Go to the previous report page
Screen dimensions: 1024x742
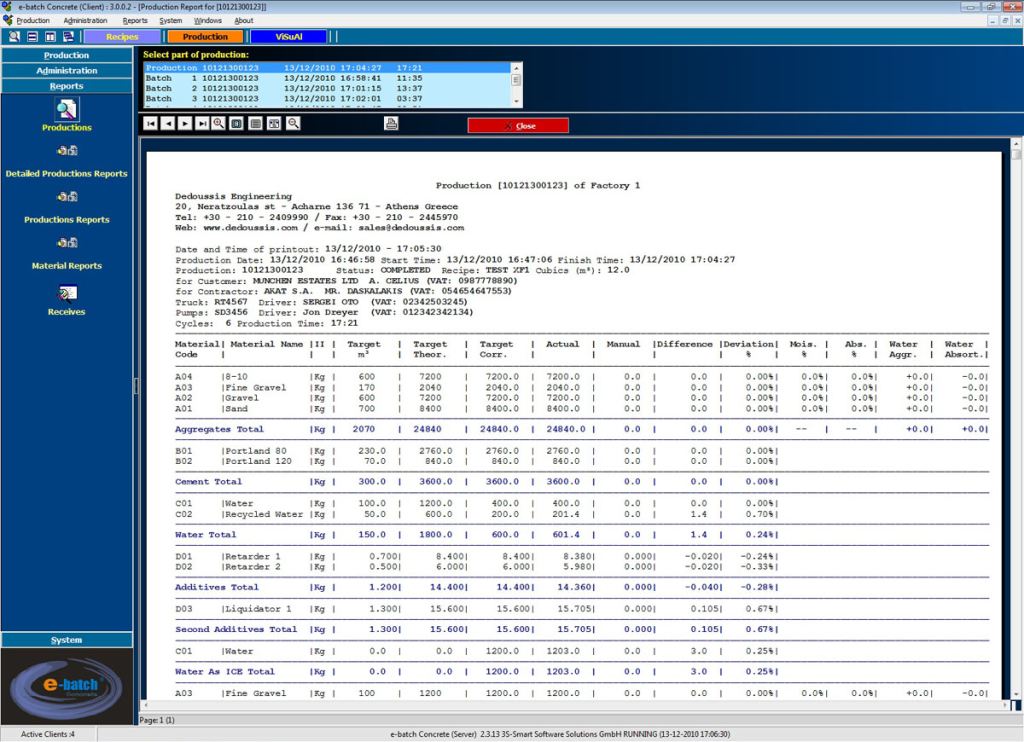click(x=168, y=123)
